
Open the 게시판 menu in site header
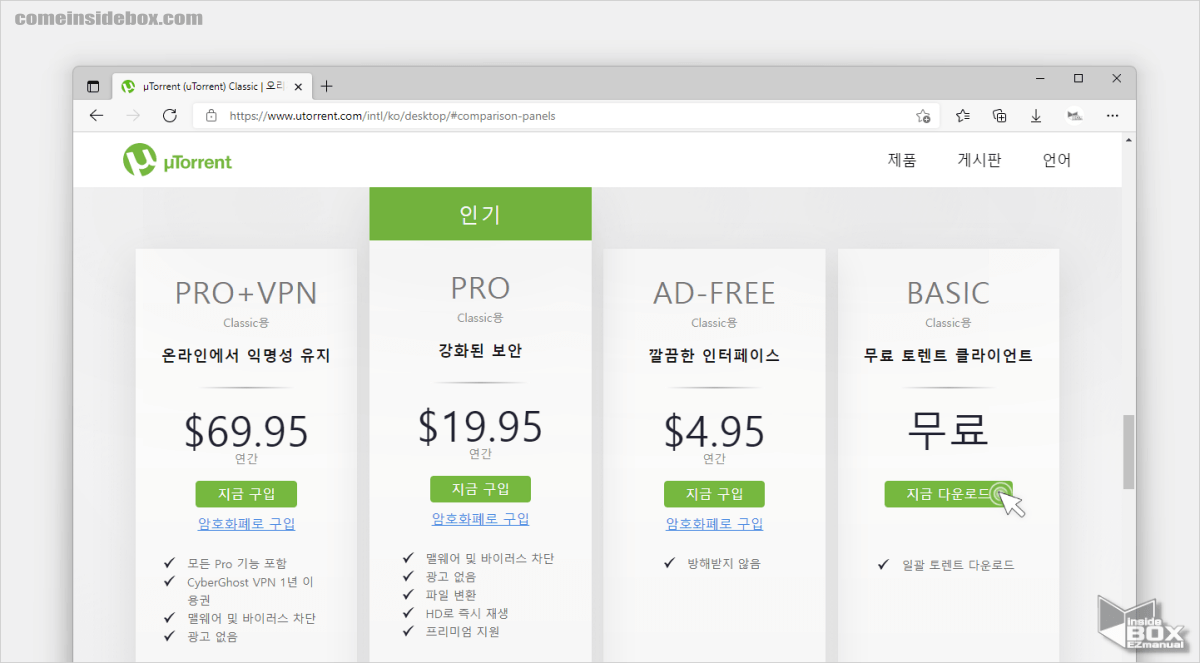tap(979, 160)
